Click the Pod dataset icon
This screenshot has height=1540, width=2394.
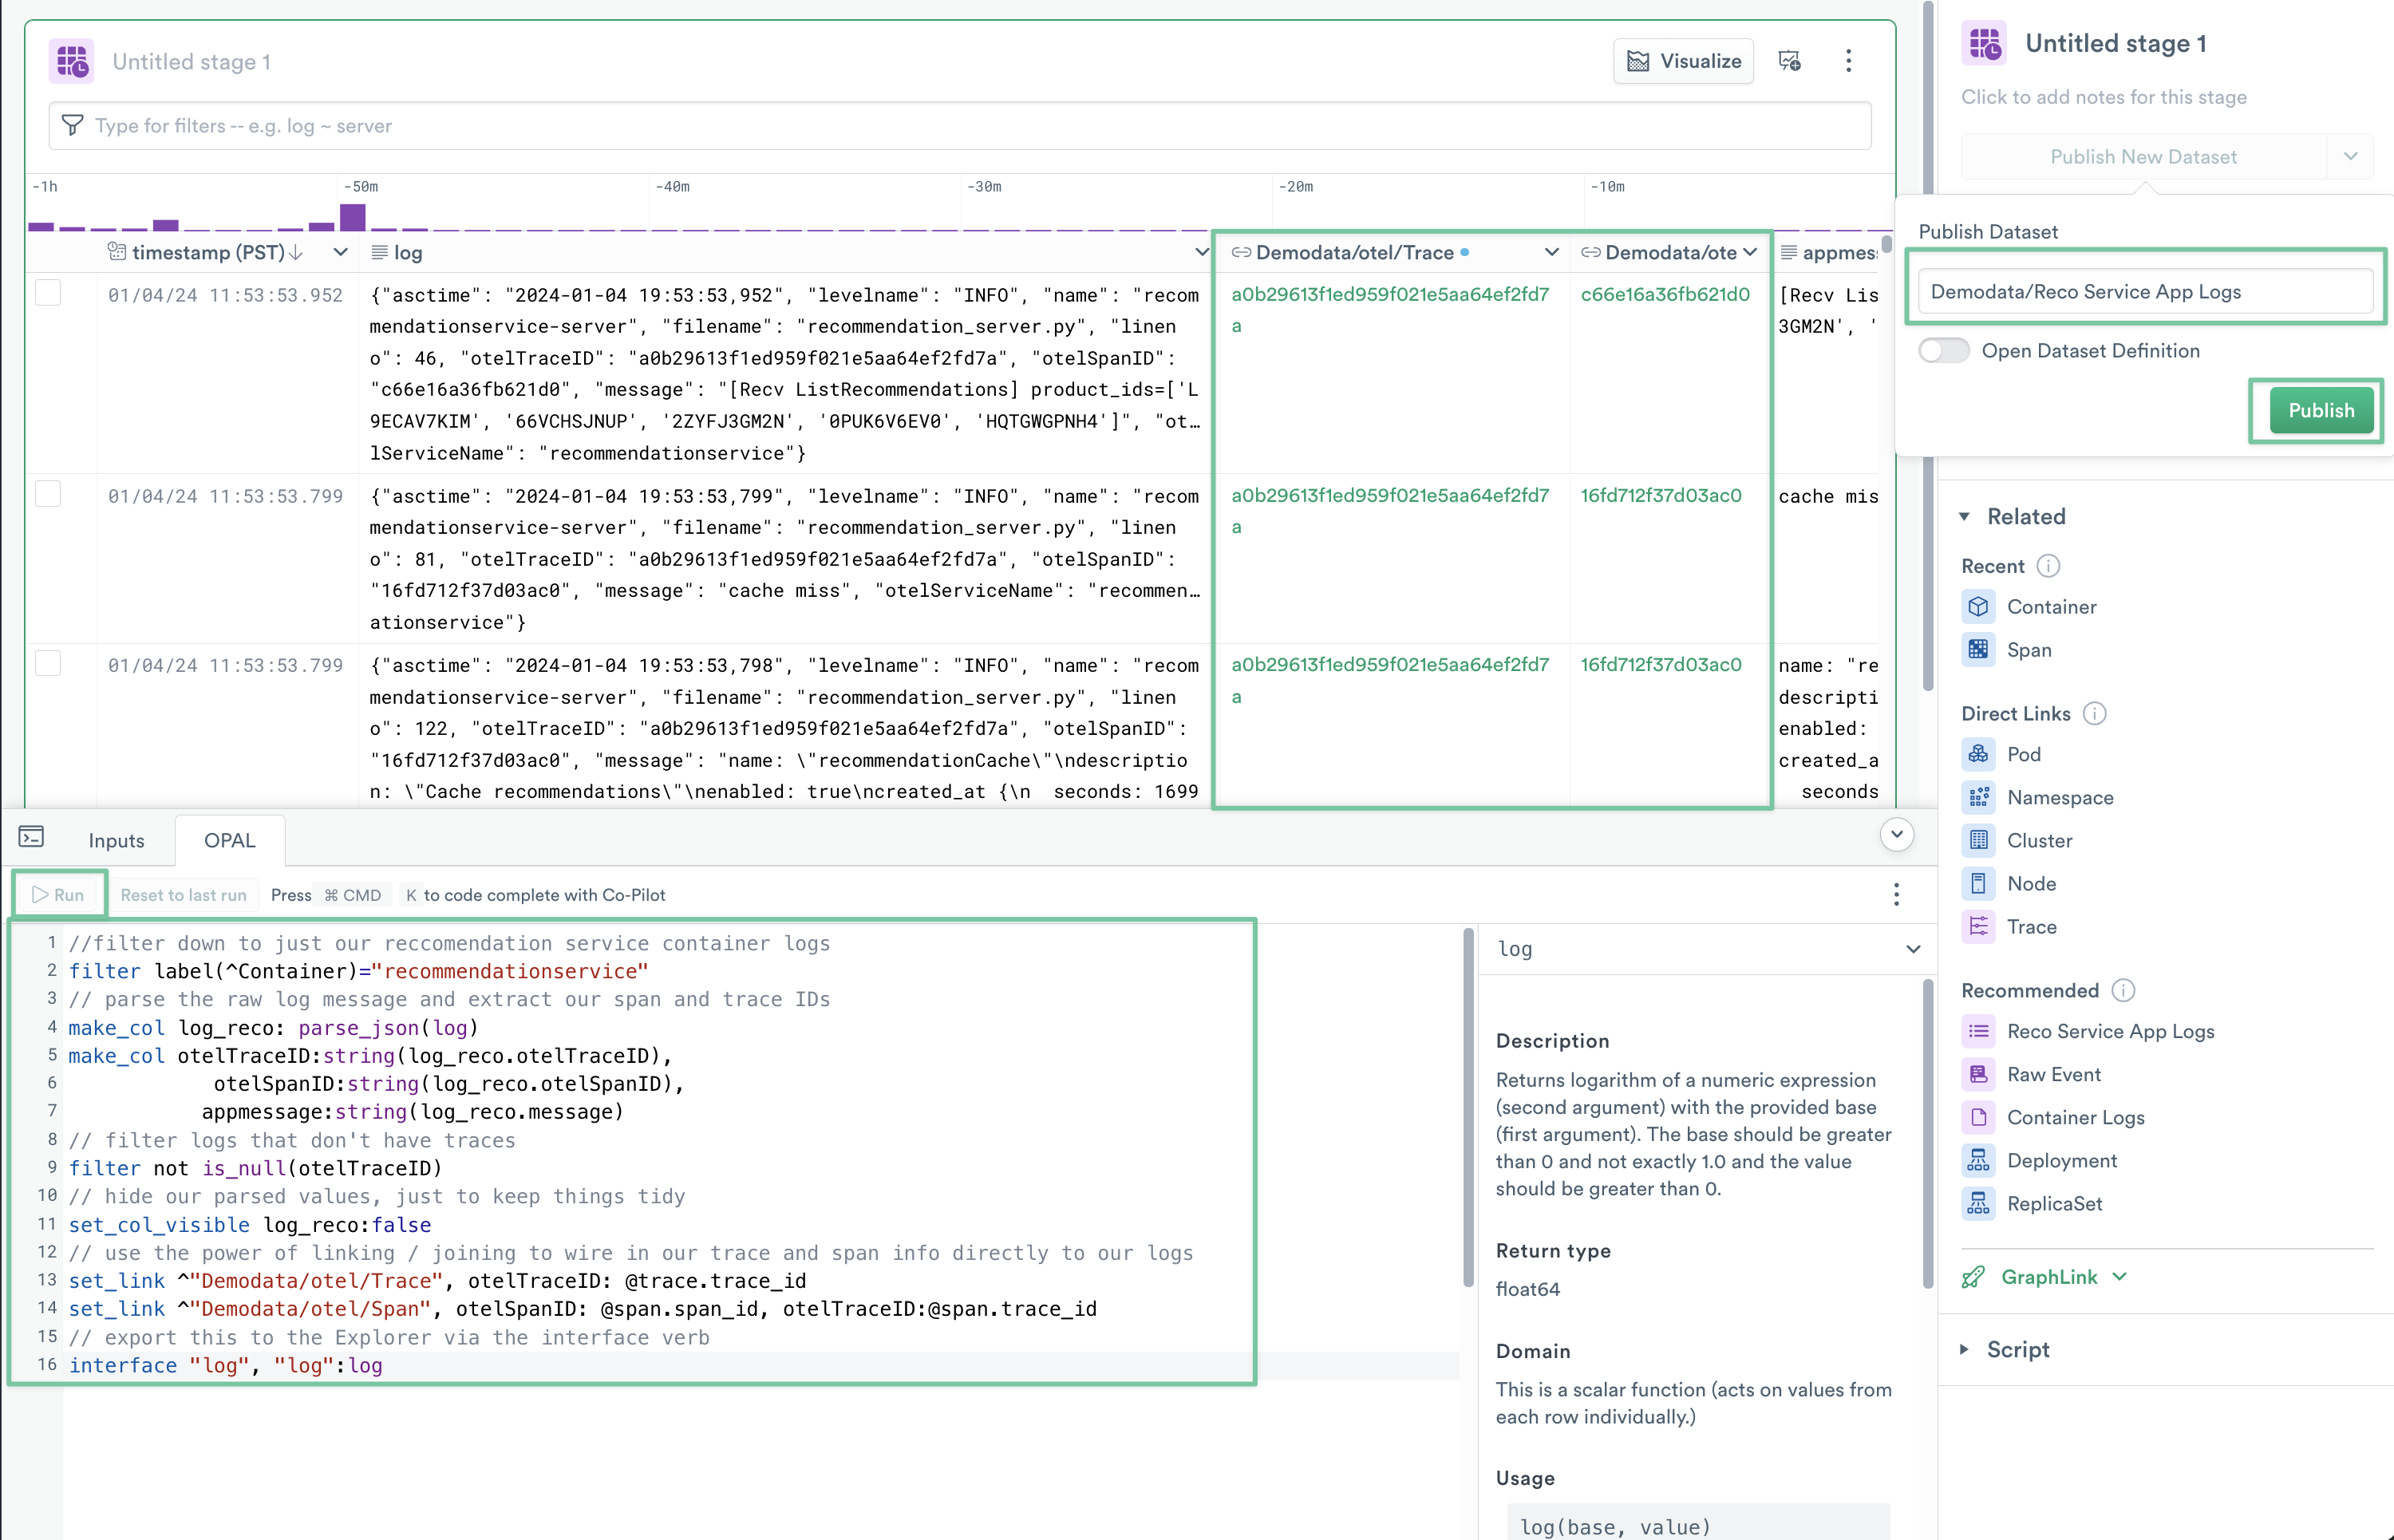coord(1978,754)
